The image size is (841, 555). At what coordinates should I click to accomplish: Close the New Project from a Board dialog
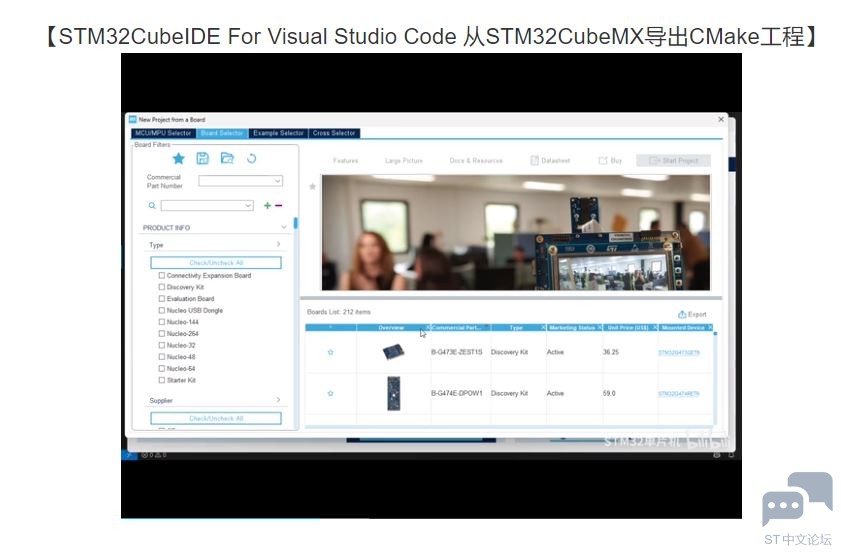pyautogui.click(x=721, y=119)
